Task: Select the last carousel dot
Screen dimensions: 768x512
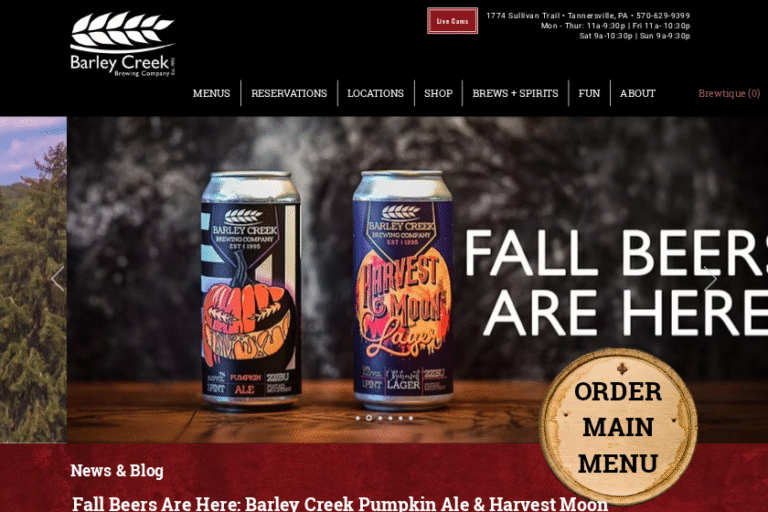Action: (x=411, y=418)
